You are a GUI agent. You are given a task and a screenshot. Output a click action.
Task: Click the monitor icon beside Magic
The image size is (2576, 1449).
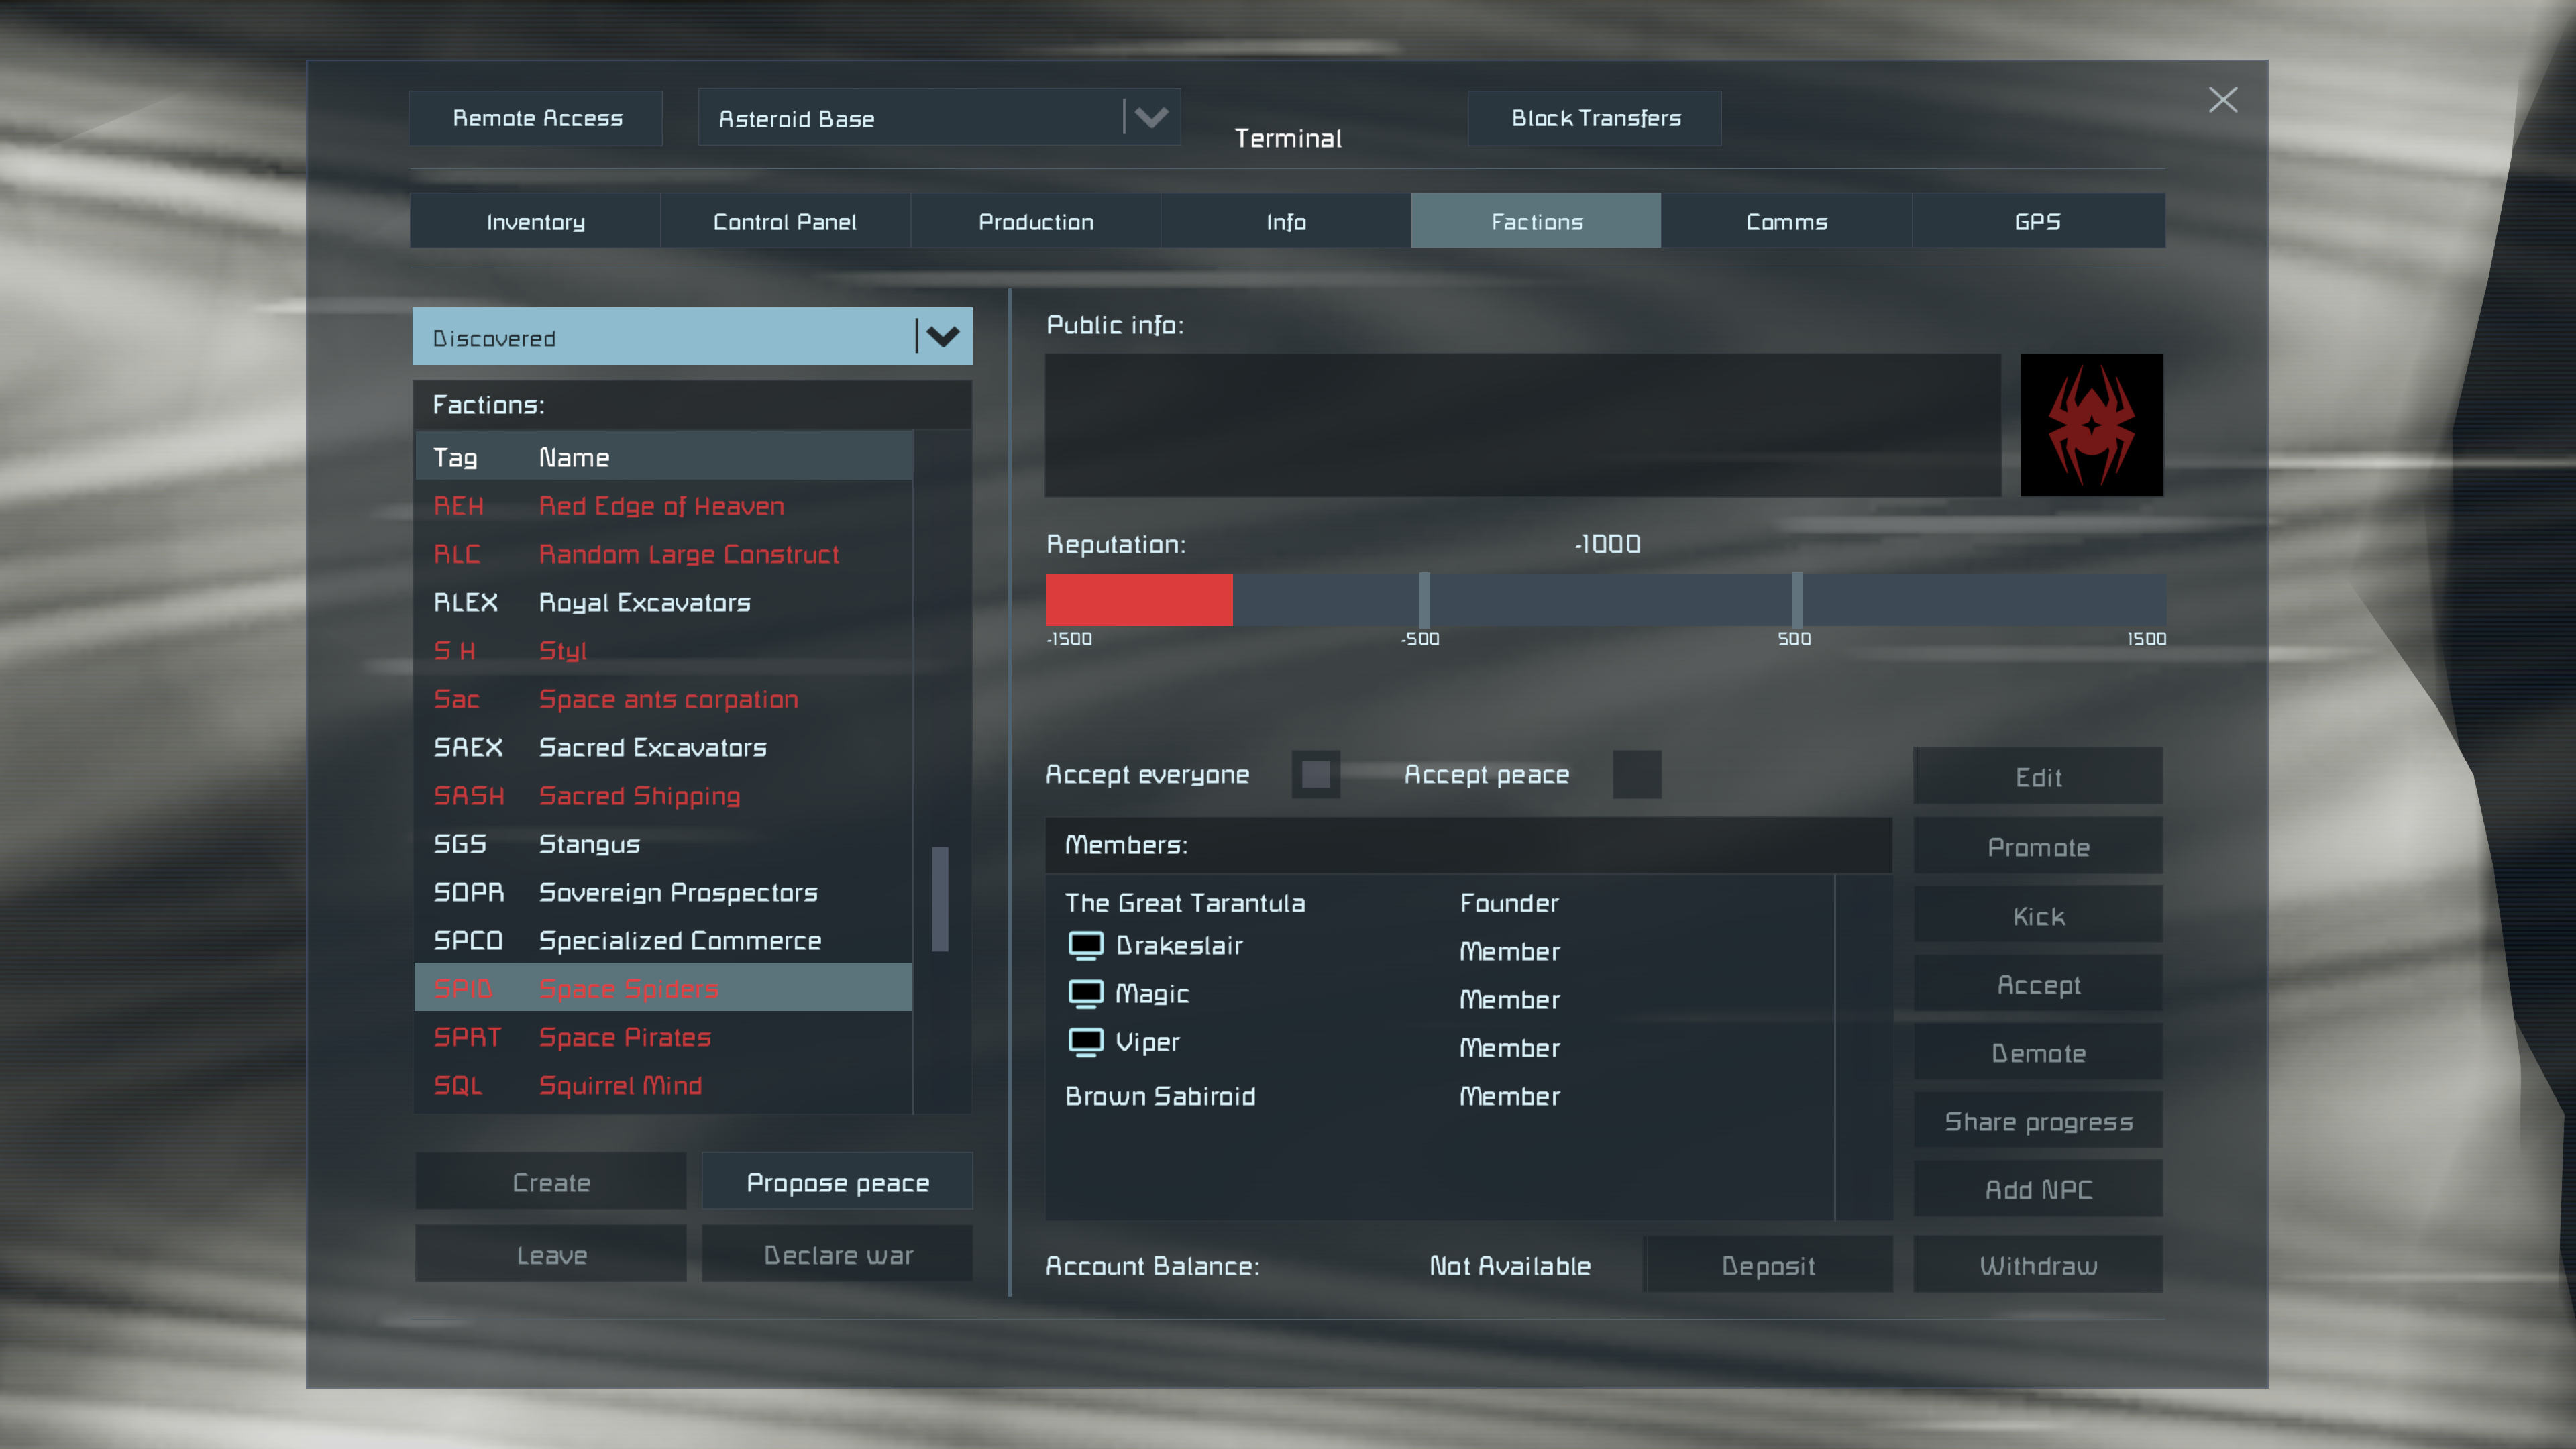(1085, 993)
